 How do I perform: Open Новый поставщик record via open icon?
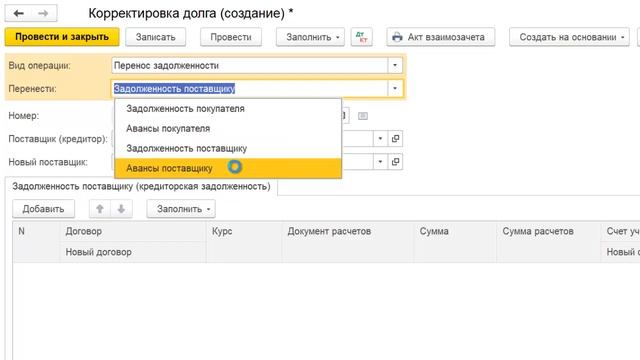tap(395, 162)
